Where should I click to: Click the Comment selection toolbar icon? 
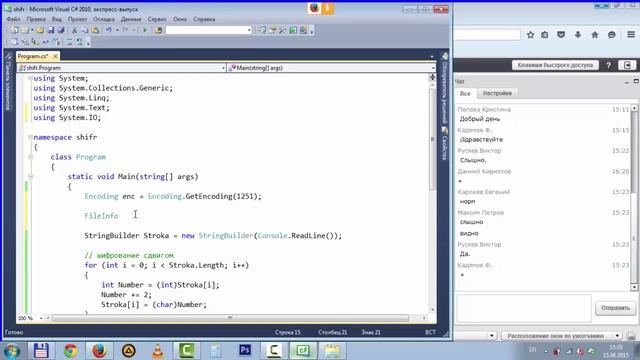click(69, 42)
